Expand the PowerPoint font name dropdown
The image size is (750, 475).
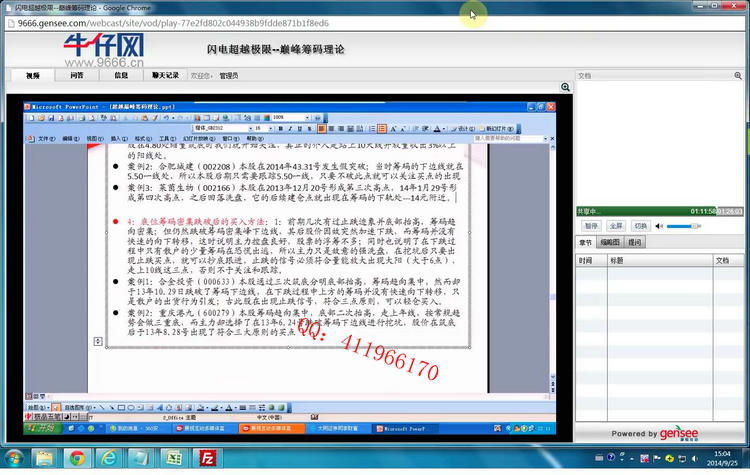click(x=251, y=128)
